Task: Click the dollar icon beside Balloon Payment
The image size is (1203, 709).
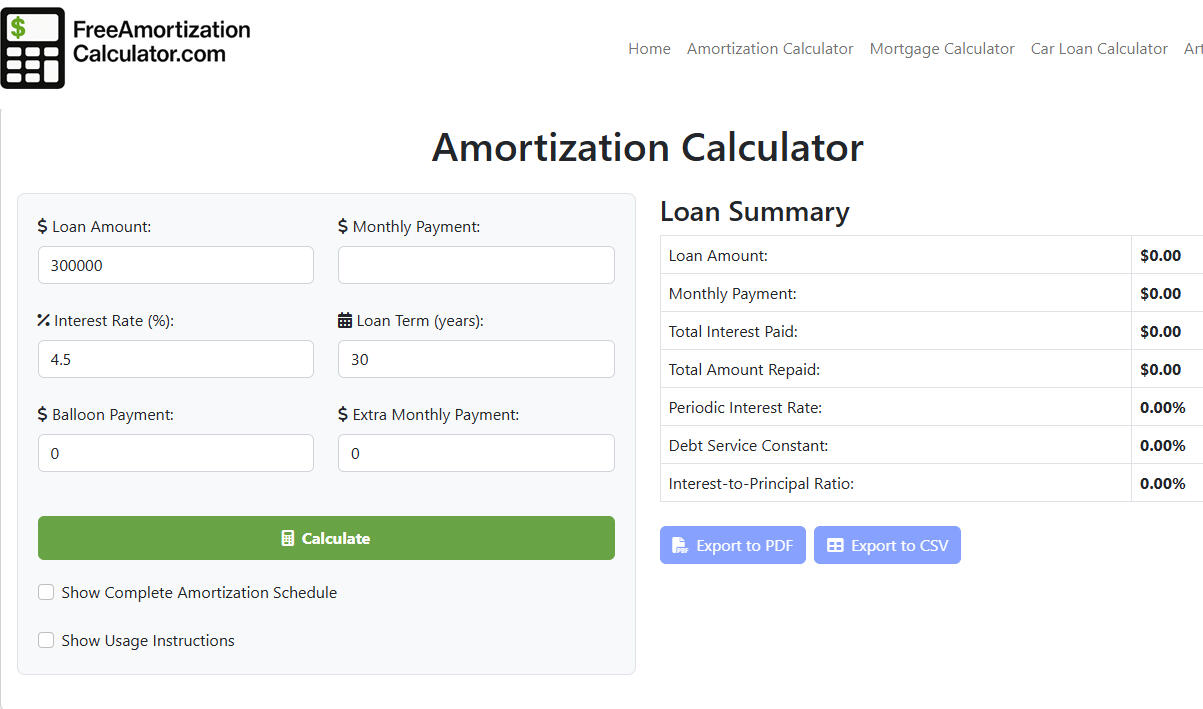Action: pos(44,414)
